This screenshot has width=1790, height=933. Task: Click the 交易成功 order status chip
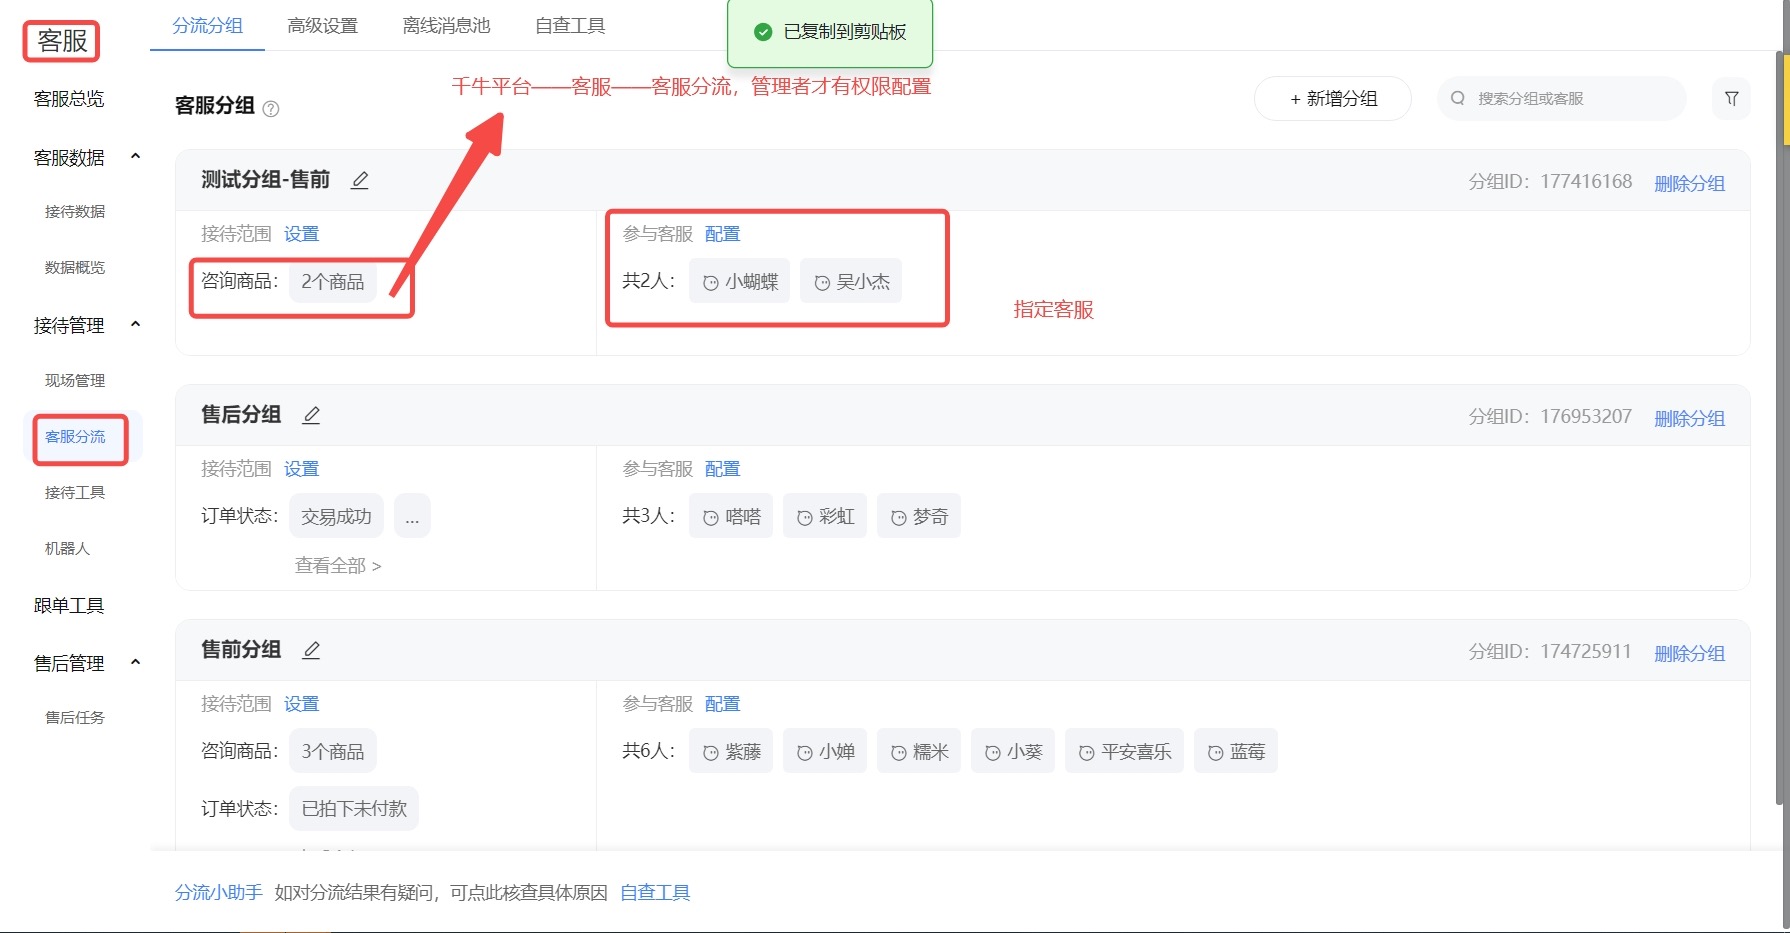click(336, 516)
